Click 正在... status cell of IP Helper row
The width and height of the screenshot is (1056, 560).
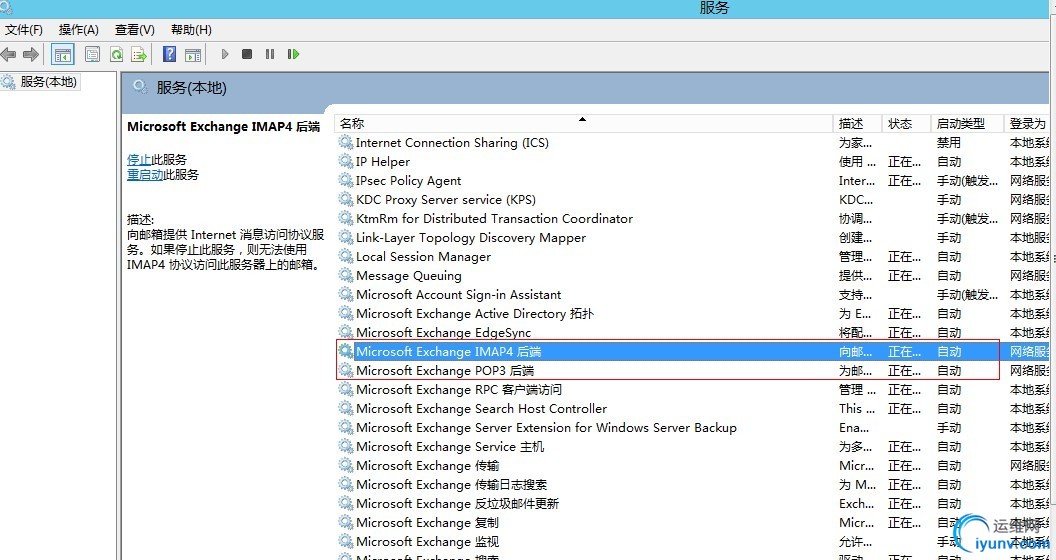(x=904, y=162)
